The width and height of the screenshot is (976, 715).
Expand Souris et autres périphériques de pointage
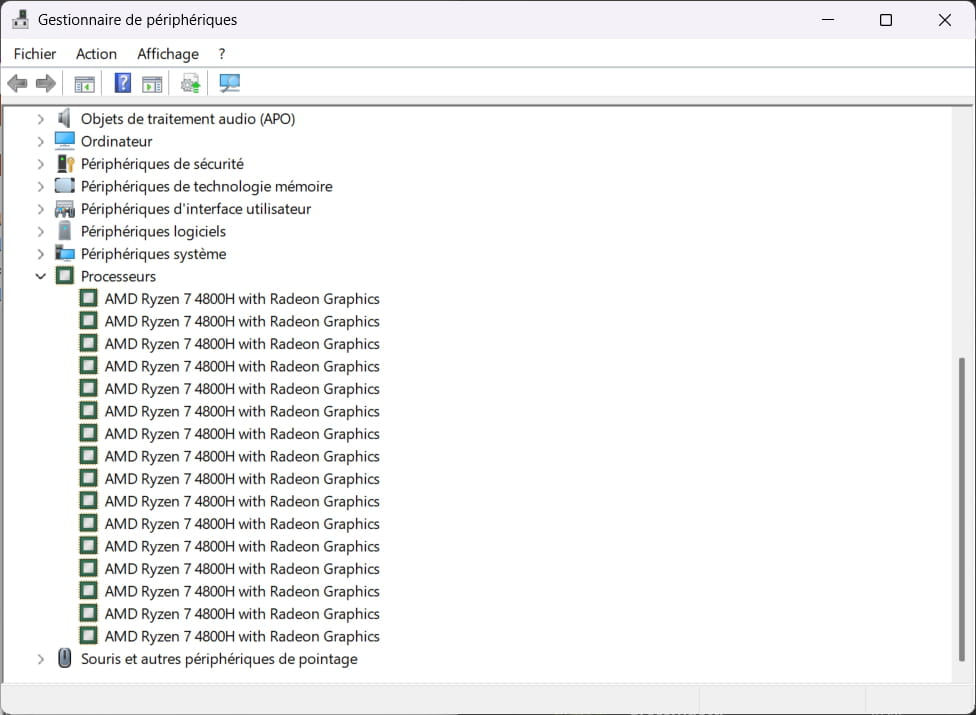(40, 659)
